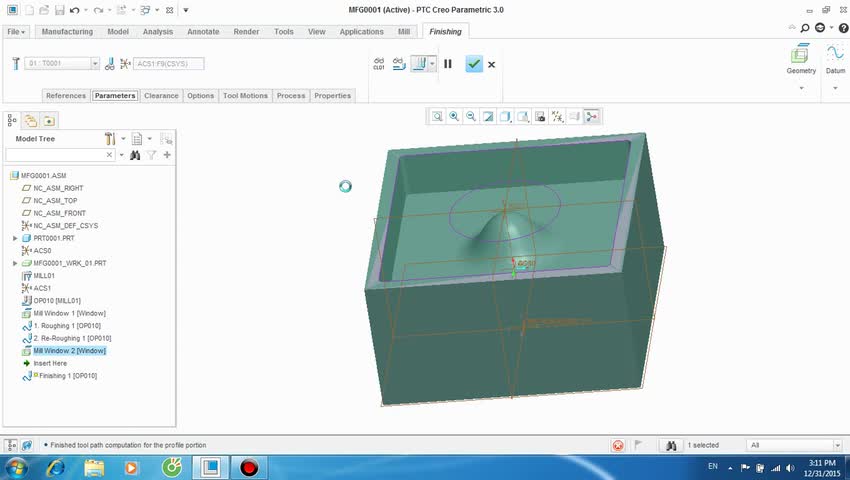Open the Display Style icon
This screenshot has height=480, width=850.
tap(505, 116)
